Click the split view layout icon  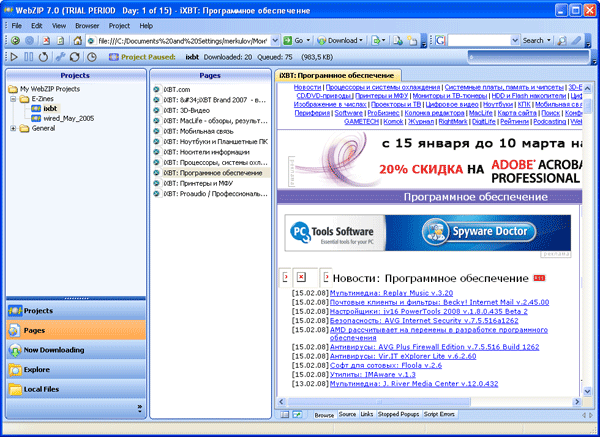(284, 414)
